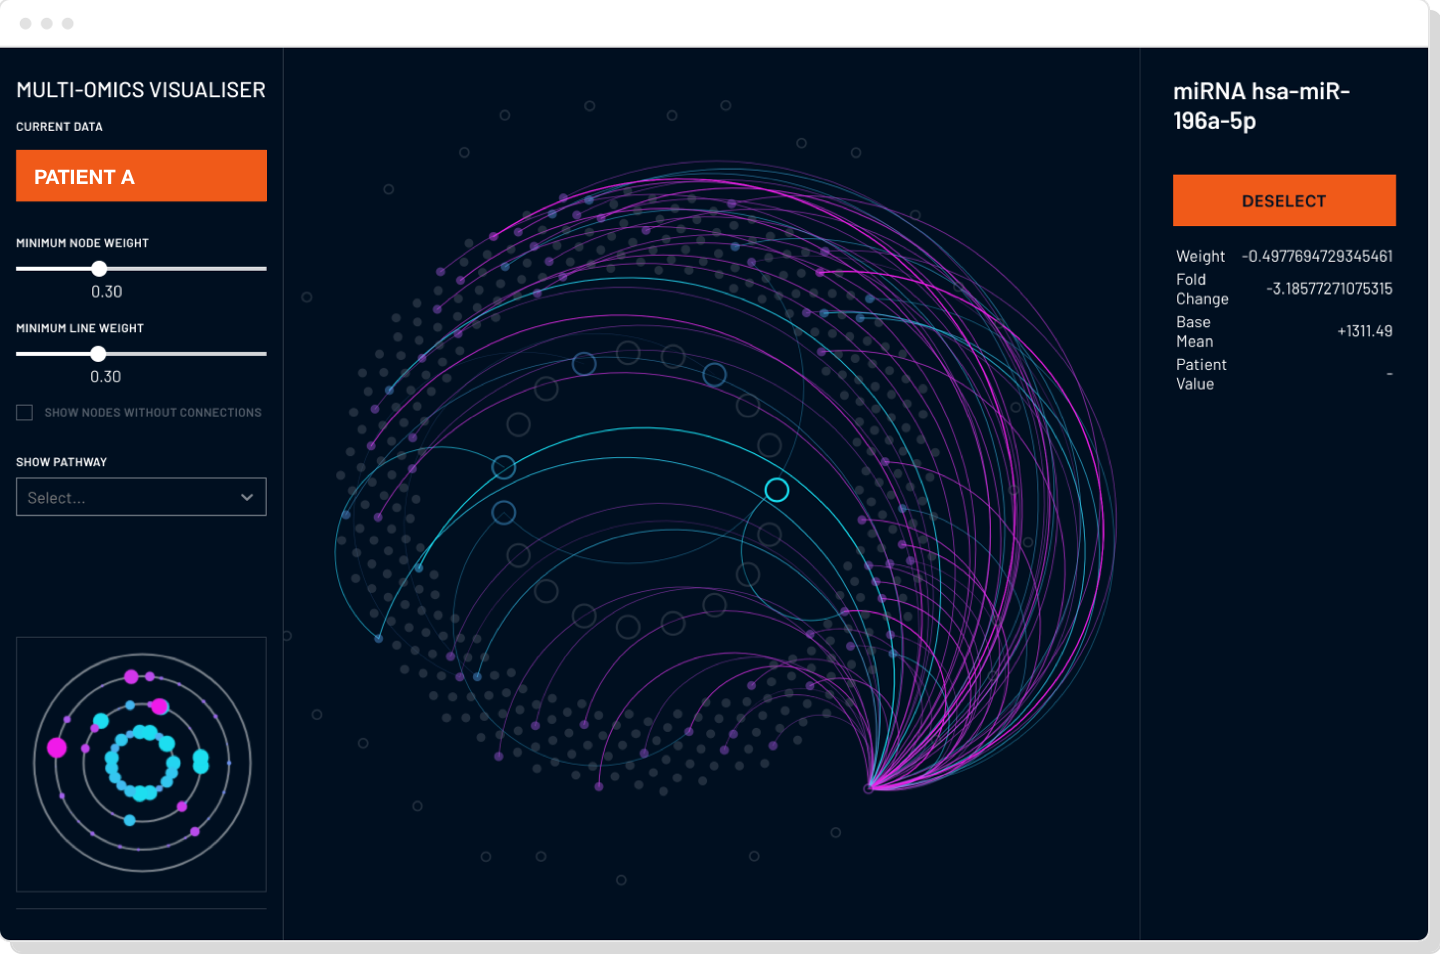Click the Minimum Line Weight slider handle
This screenshot has height=960, width=1440.
coord(98,354)
